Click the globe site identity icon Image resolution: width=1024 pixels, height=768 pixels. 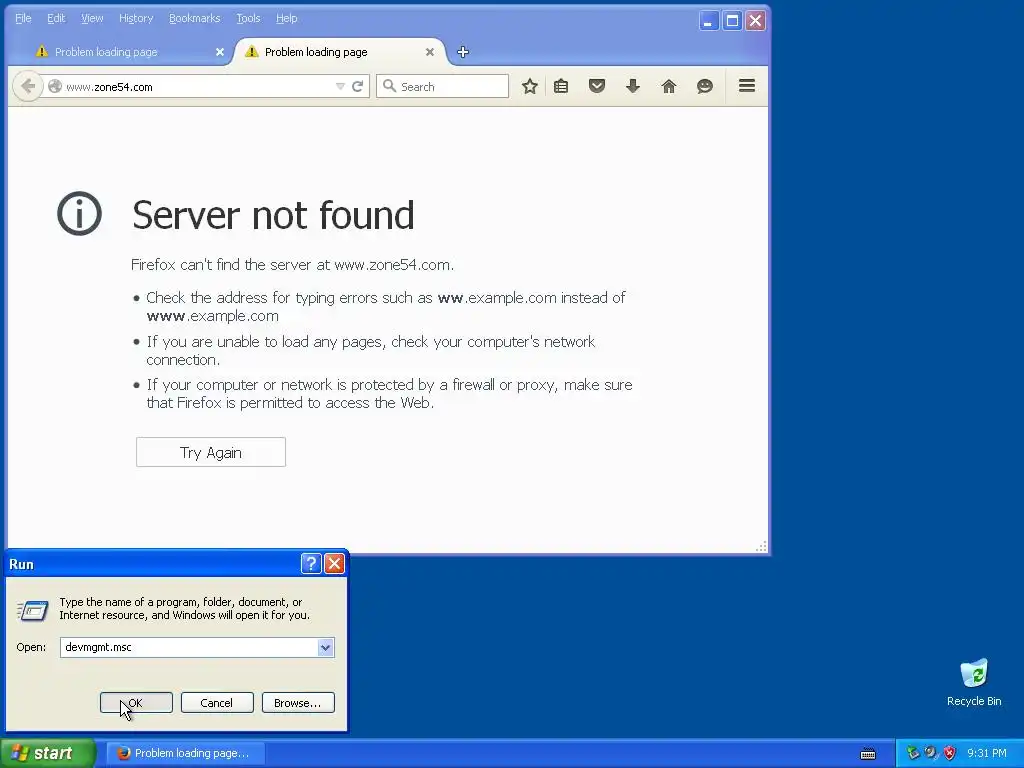(55, 86)
